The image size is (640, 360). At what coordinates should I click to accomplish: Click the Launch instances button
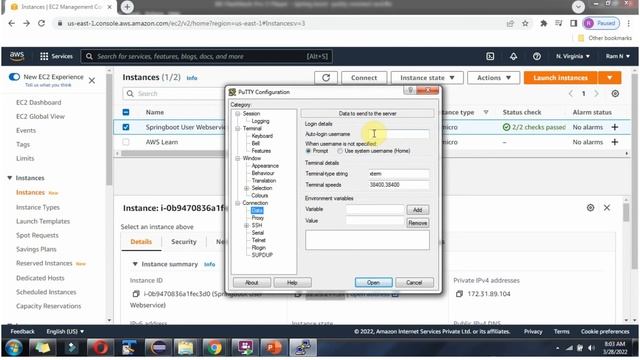click(x=560, y=78)
